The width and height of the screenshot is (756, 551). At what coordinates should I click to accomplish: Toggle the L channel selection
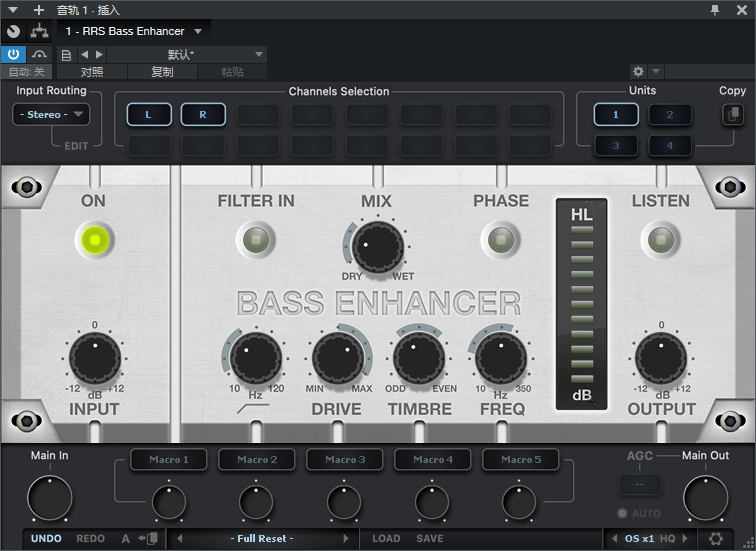pos(149,115)
